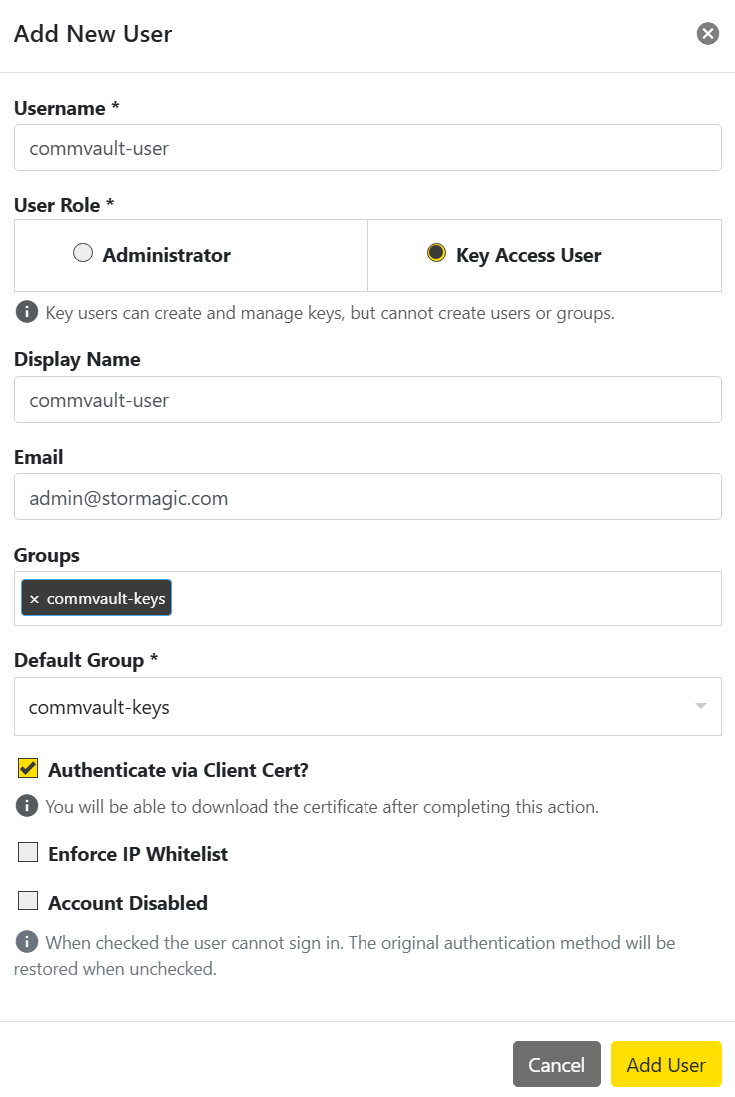Check the Account Disabled checkbox
Image resolution: width=735 pixels, height=1097 pixels.
[x=28, y=900]
